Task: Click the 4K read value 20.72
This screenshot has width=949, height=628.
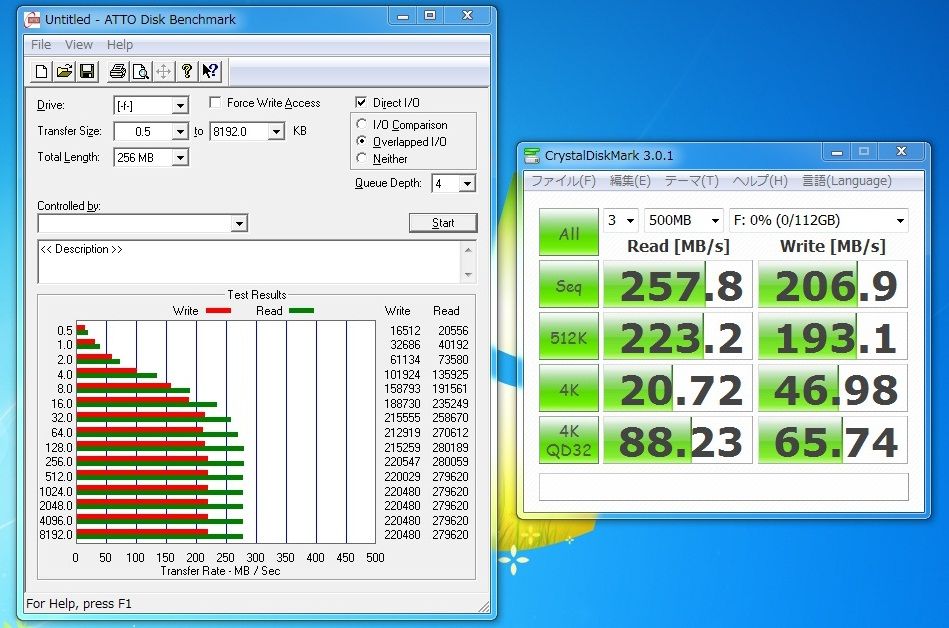Action: [678, 389]
